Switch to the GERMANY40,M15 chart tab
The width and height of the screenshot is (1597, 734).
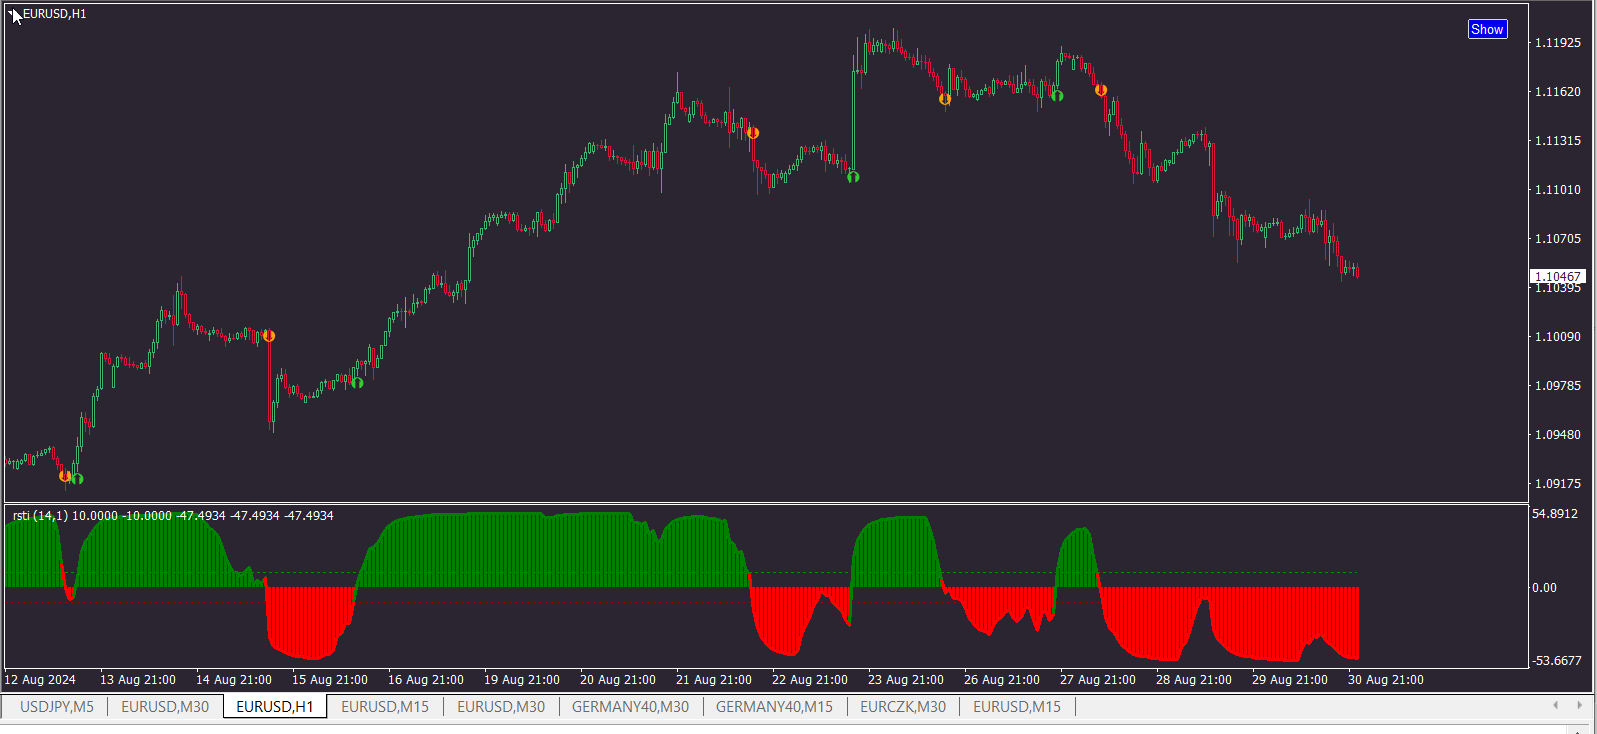click(774, 707)
